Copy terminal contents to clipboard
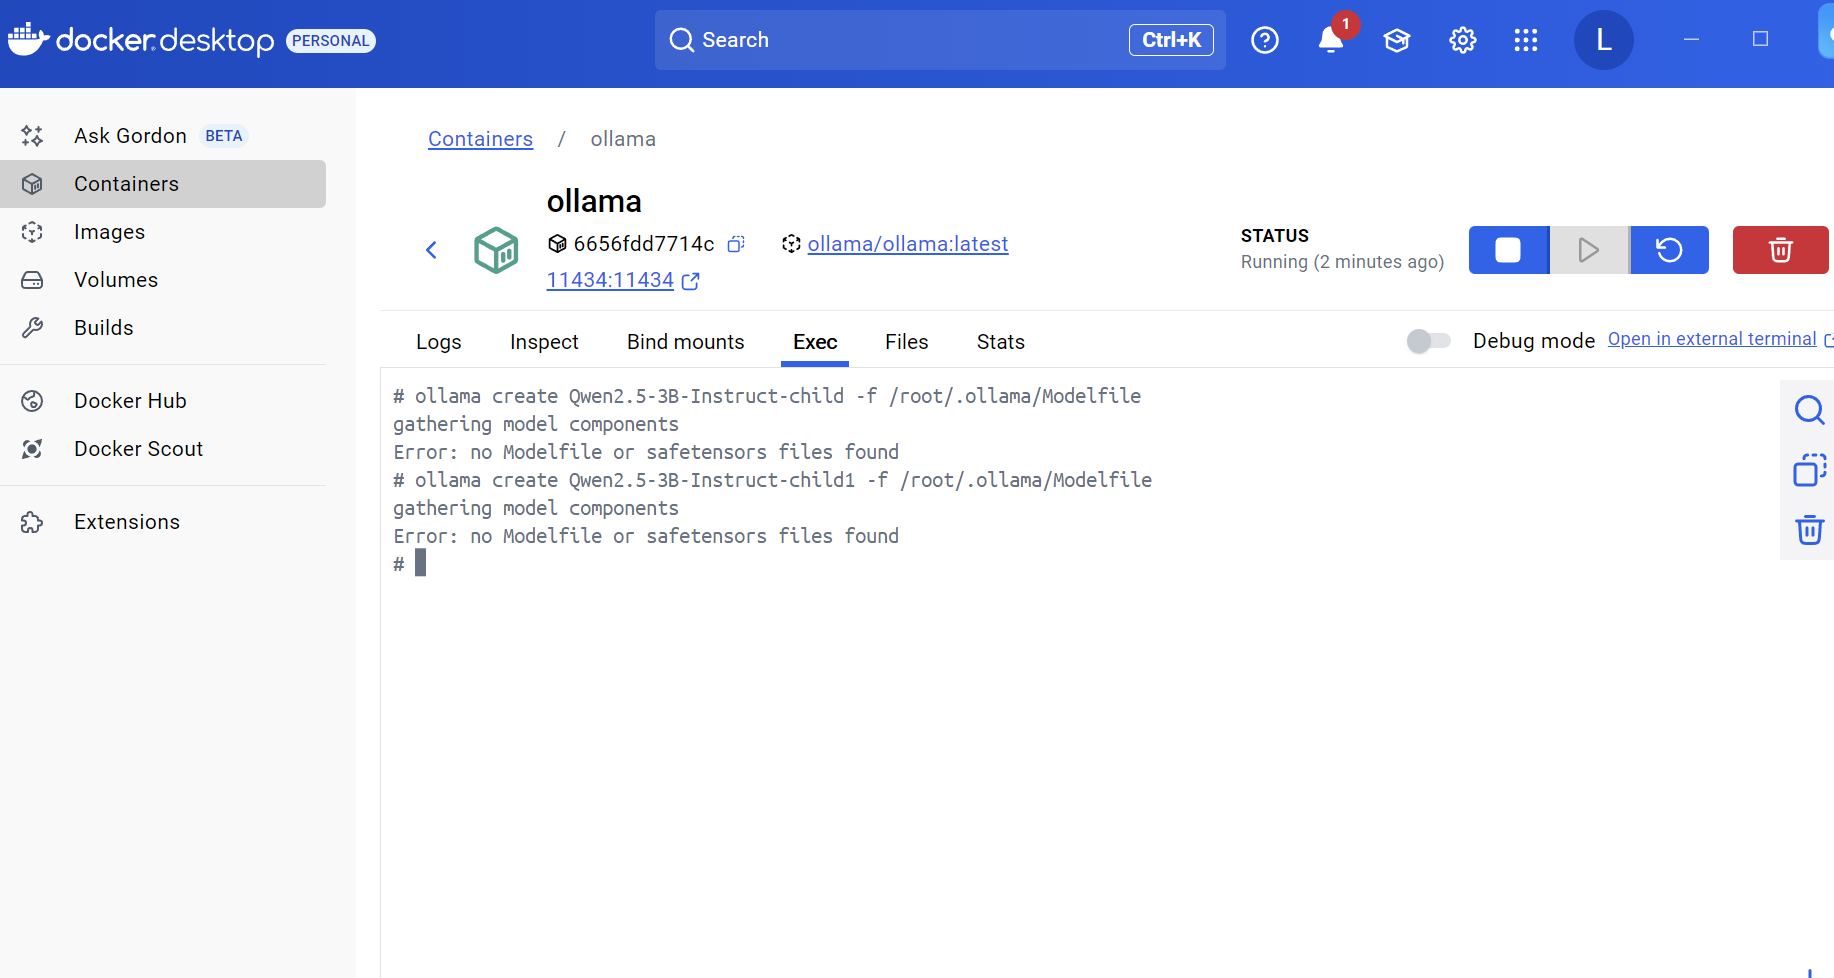Screen dimensions: 1834x978 [1808, 470]
